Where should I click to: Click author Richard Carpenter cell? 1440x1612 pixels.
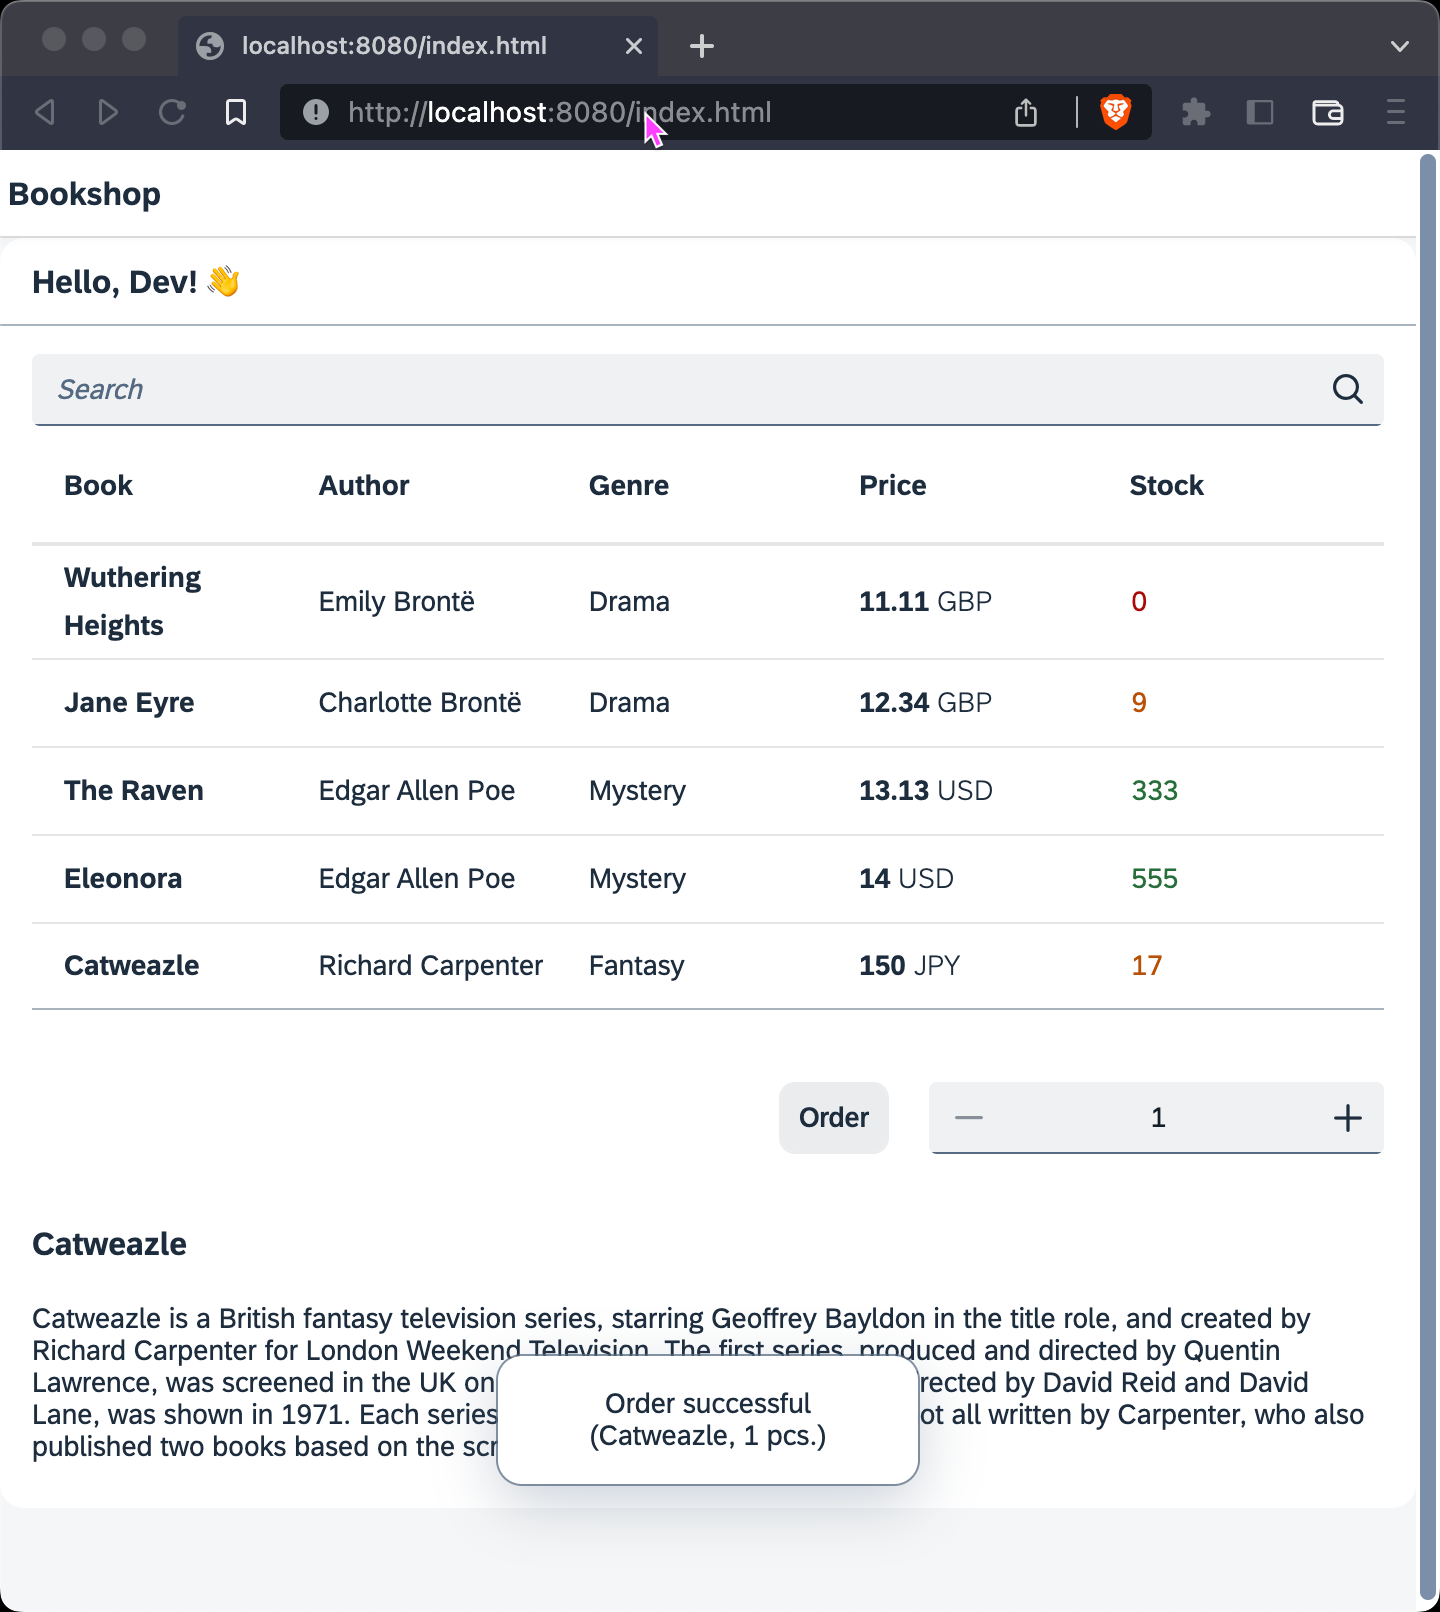431,966
